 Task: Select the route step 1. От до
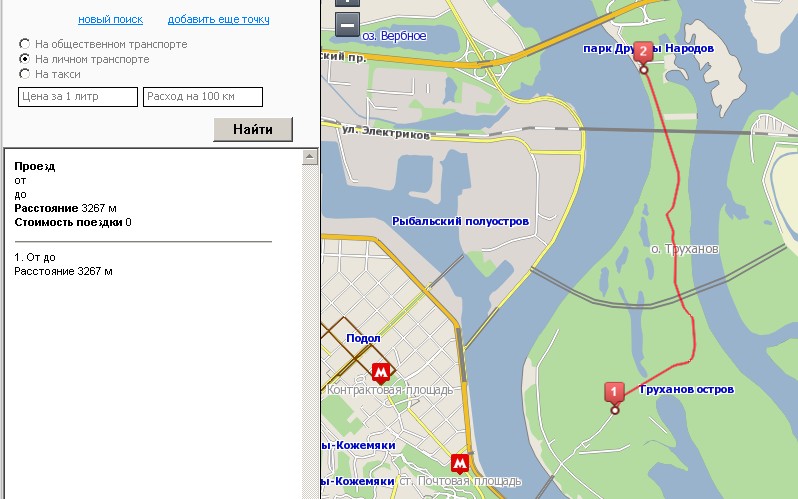tap(42, 257)
